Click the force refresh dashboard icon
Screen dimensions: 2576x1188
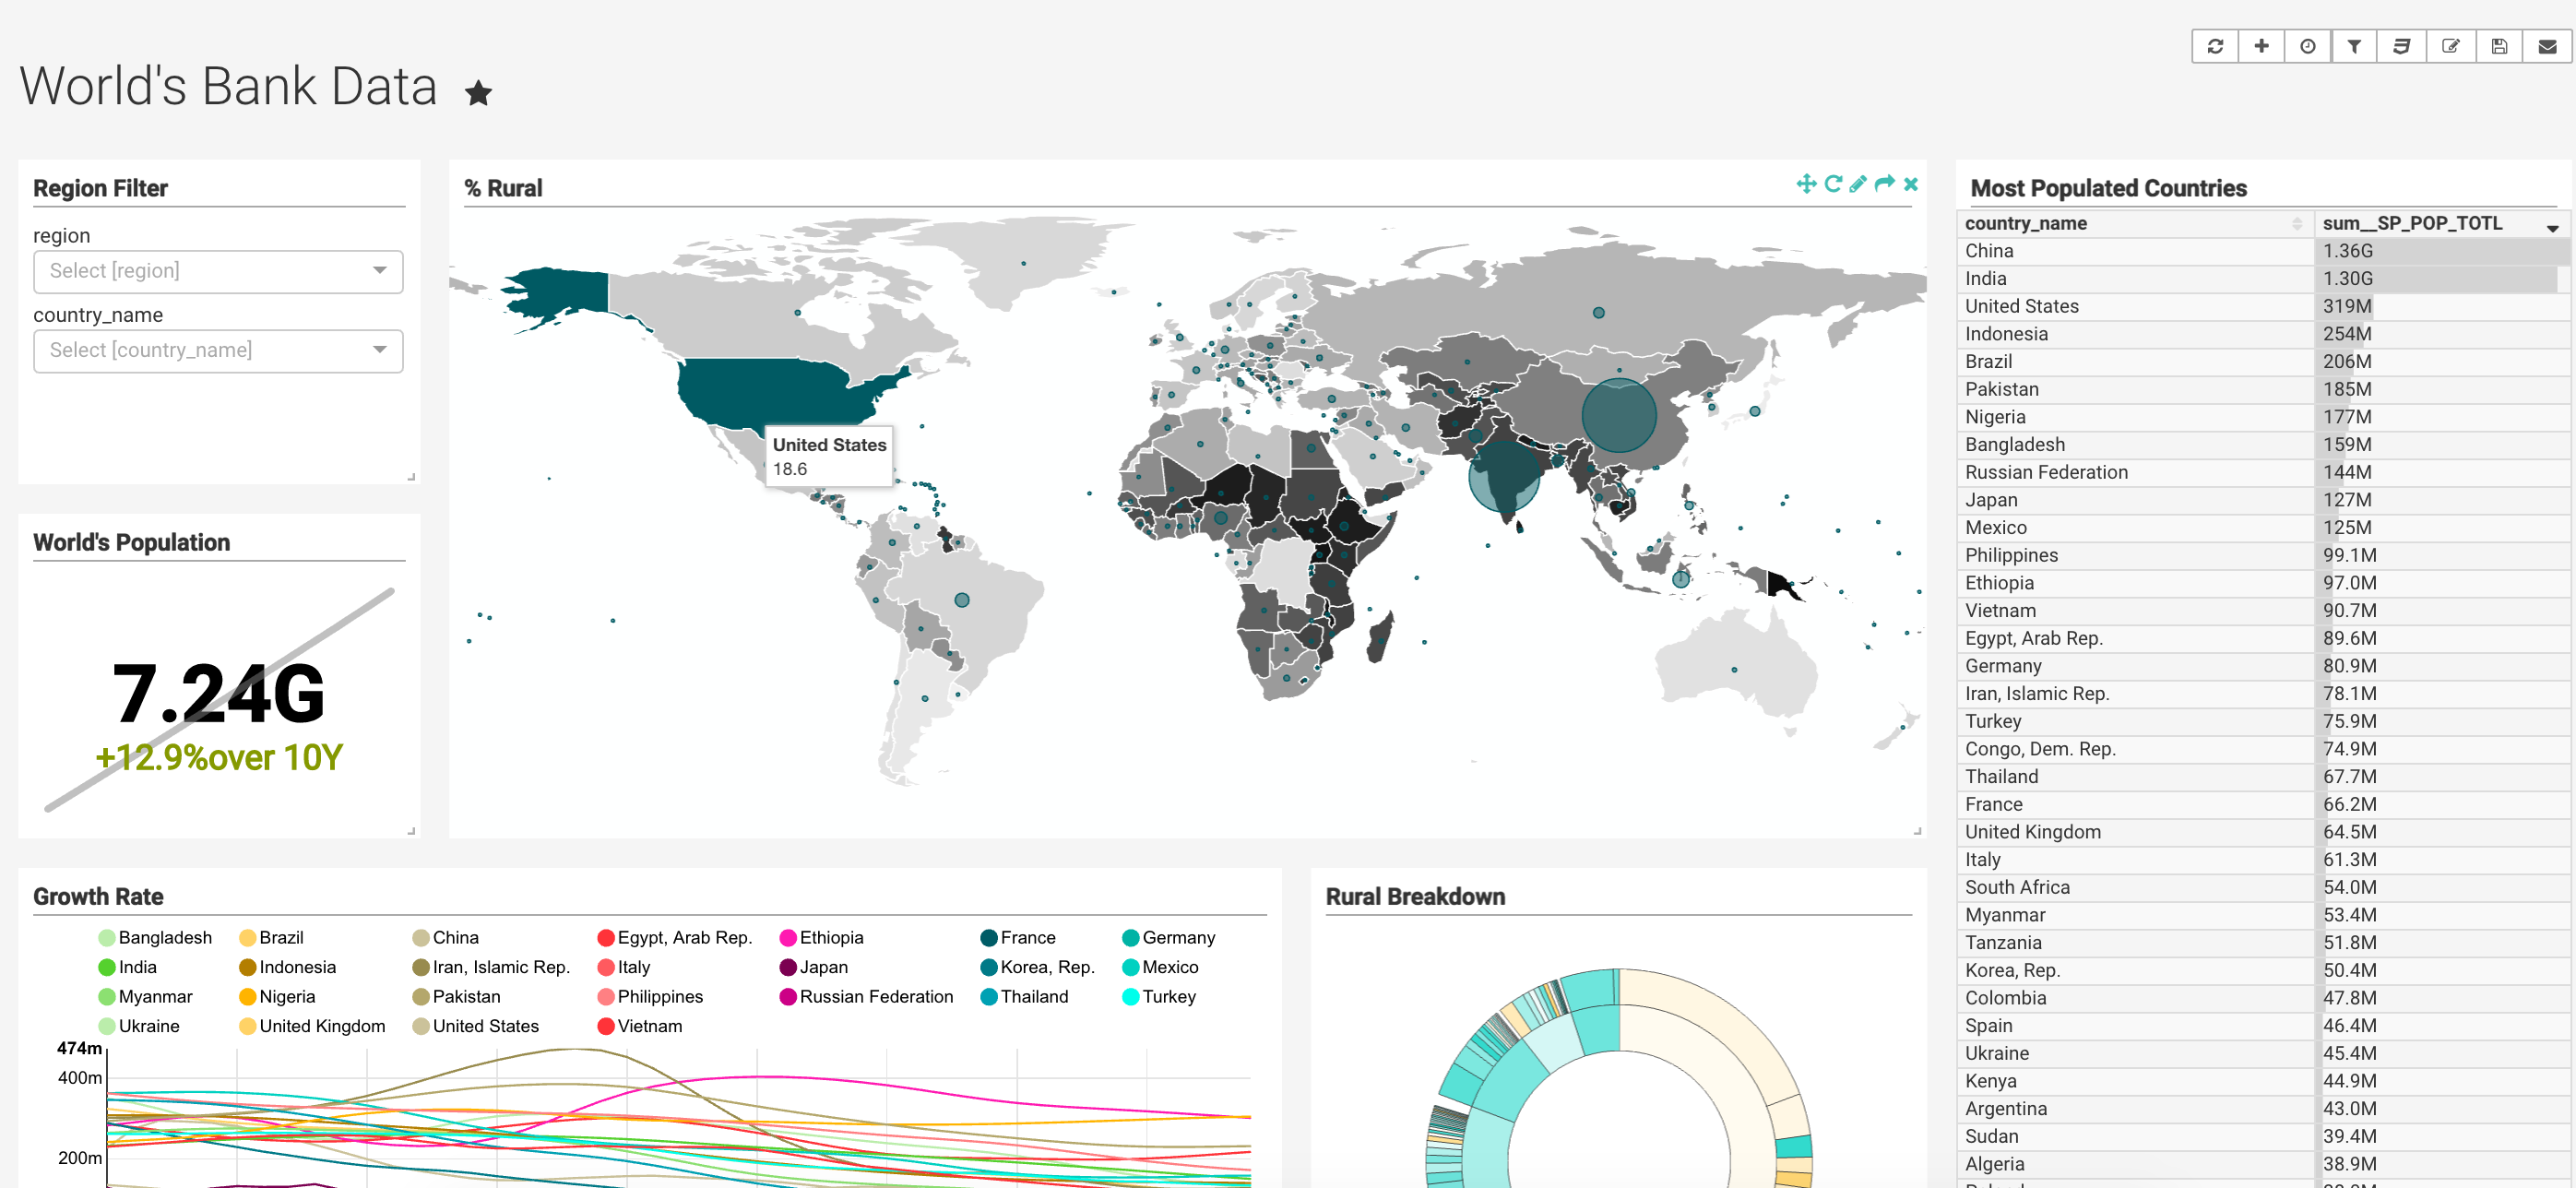pos(2215,46)
